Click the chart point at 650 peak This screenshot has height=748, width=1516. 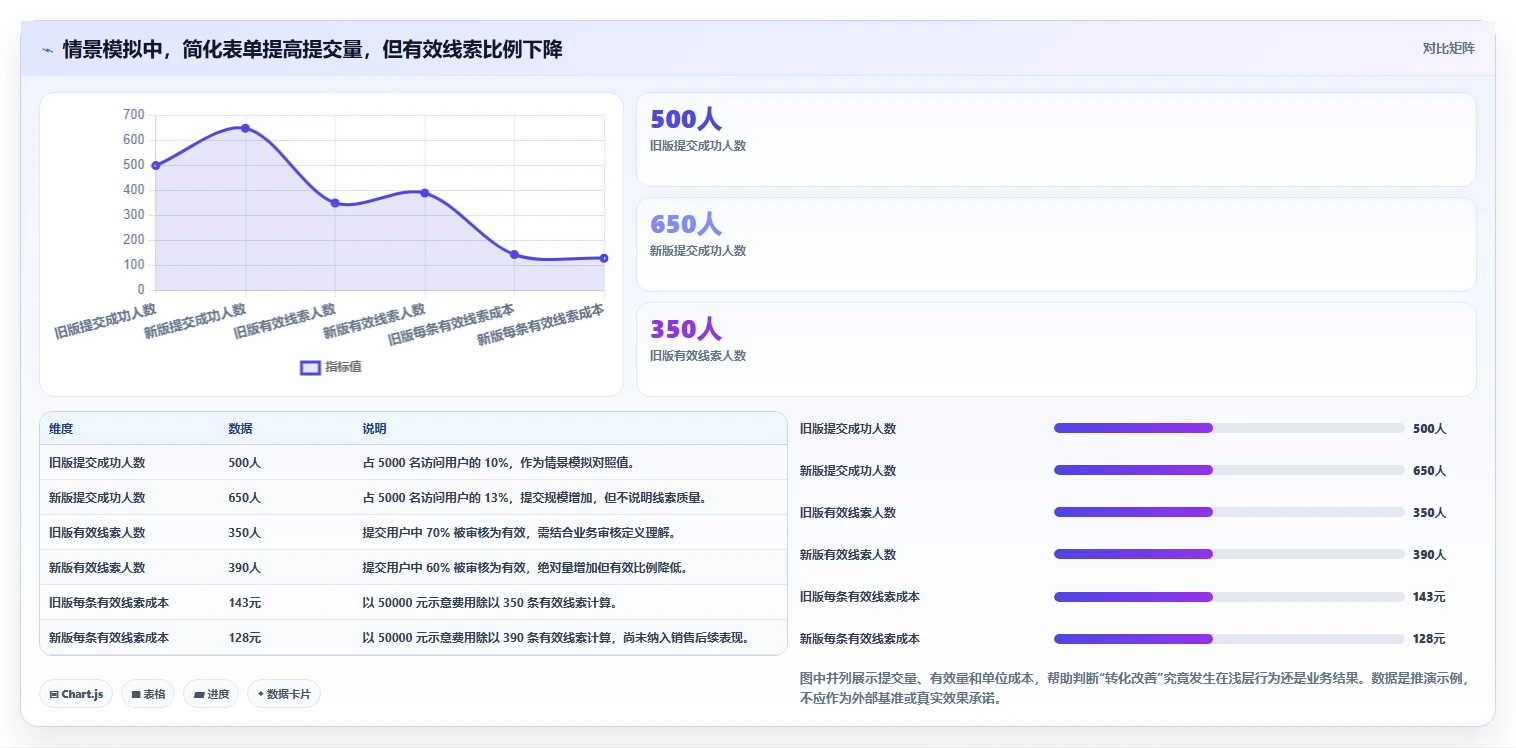click(245, 128)
